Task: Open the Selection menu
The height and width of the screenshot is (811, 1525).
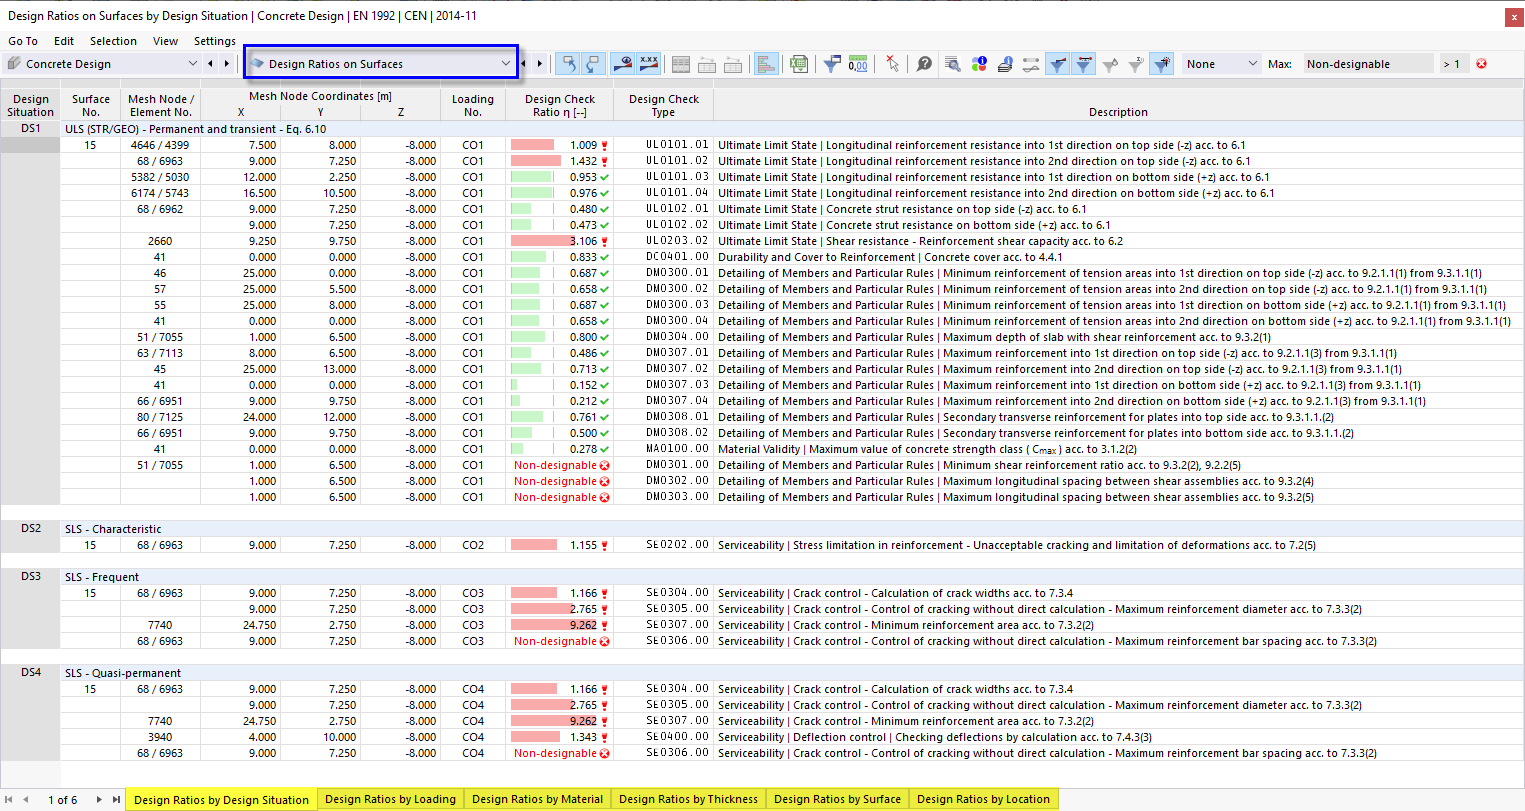Action: (113, 41)
